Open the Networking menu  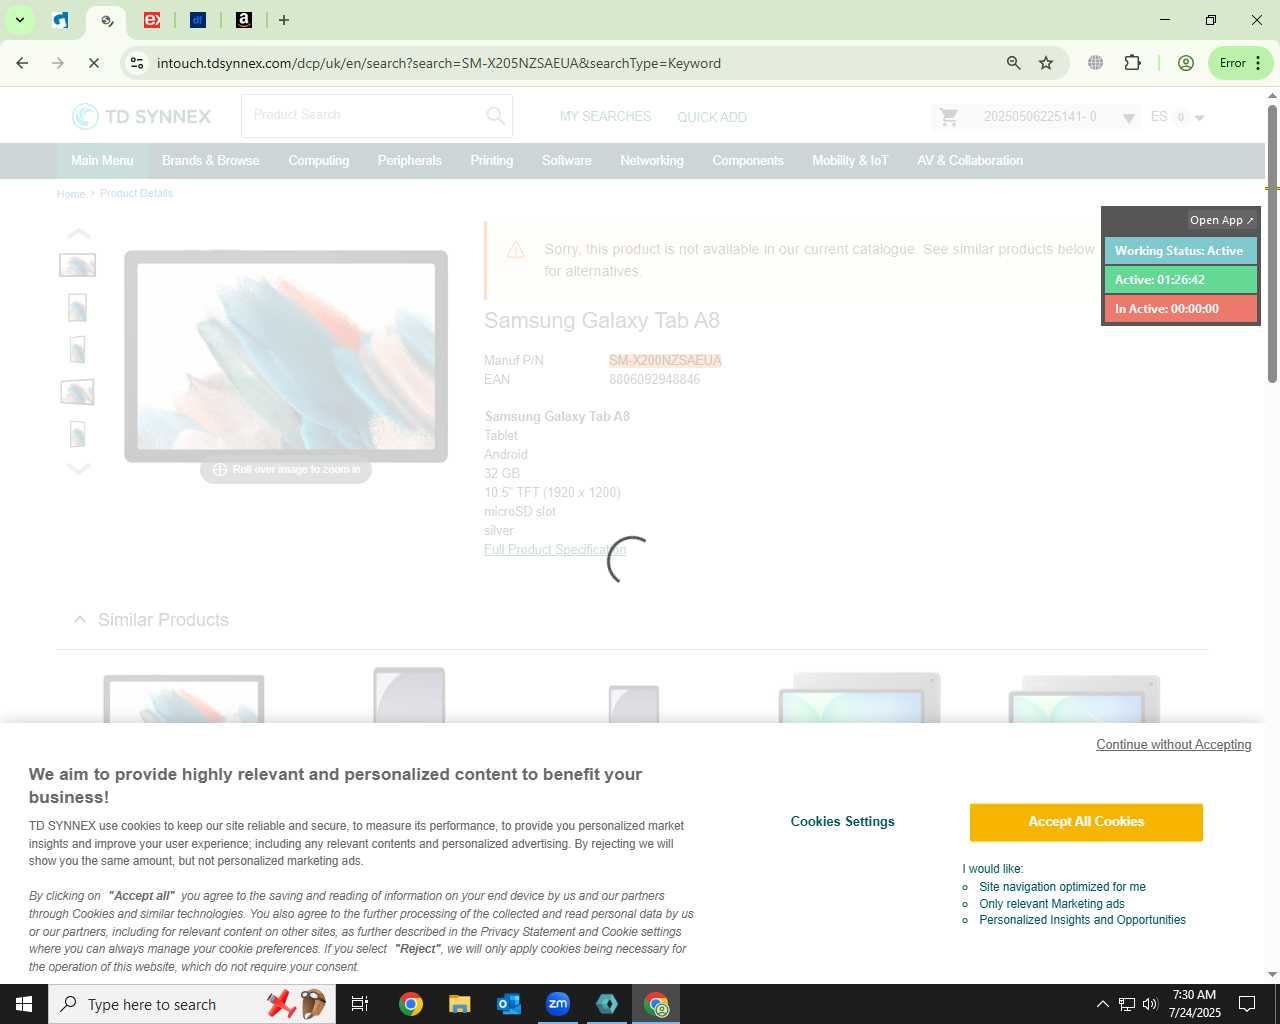pos(652,161)
